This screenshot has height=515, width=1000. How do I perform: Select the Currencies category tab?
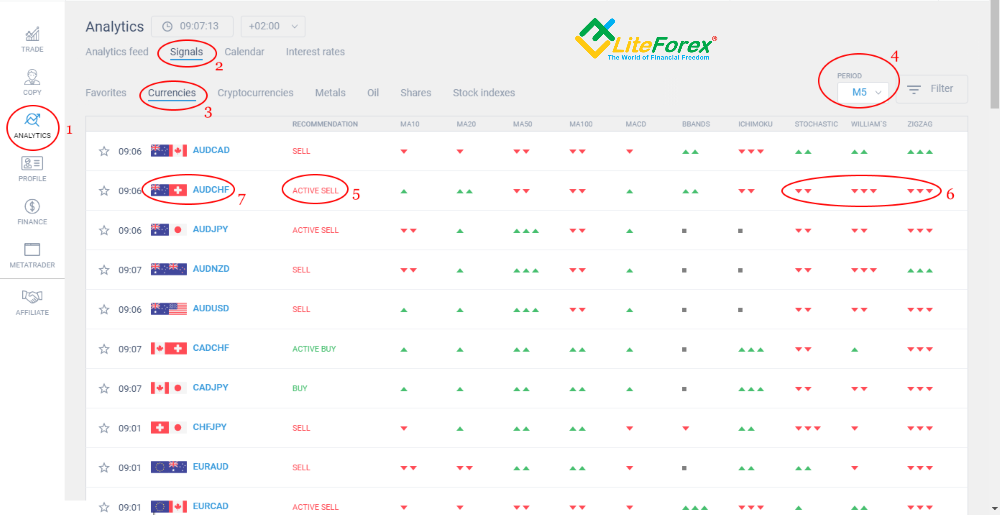point(172,92)
